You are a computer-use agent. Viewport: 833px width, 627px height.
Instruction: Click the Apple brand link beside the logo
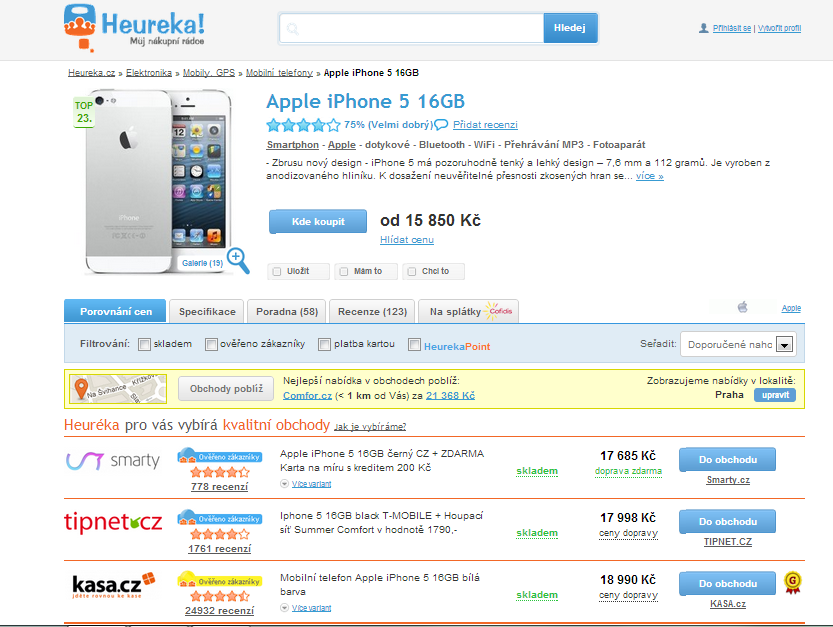click(x=791, y=308)
